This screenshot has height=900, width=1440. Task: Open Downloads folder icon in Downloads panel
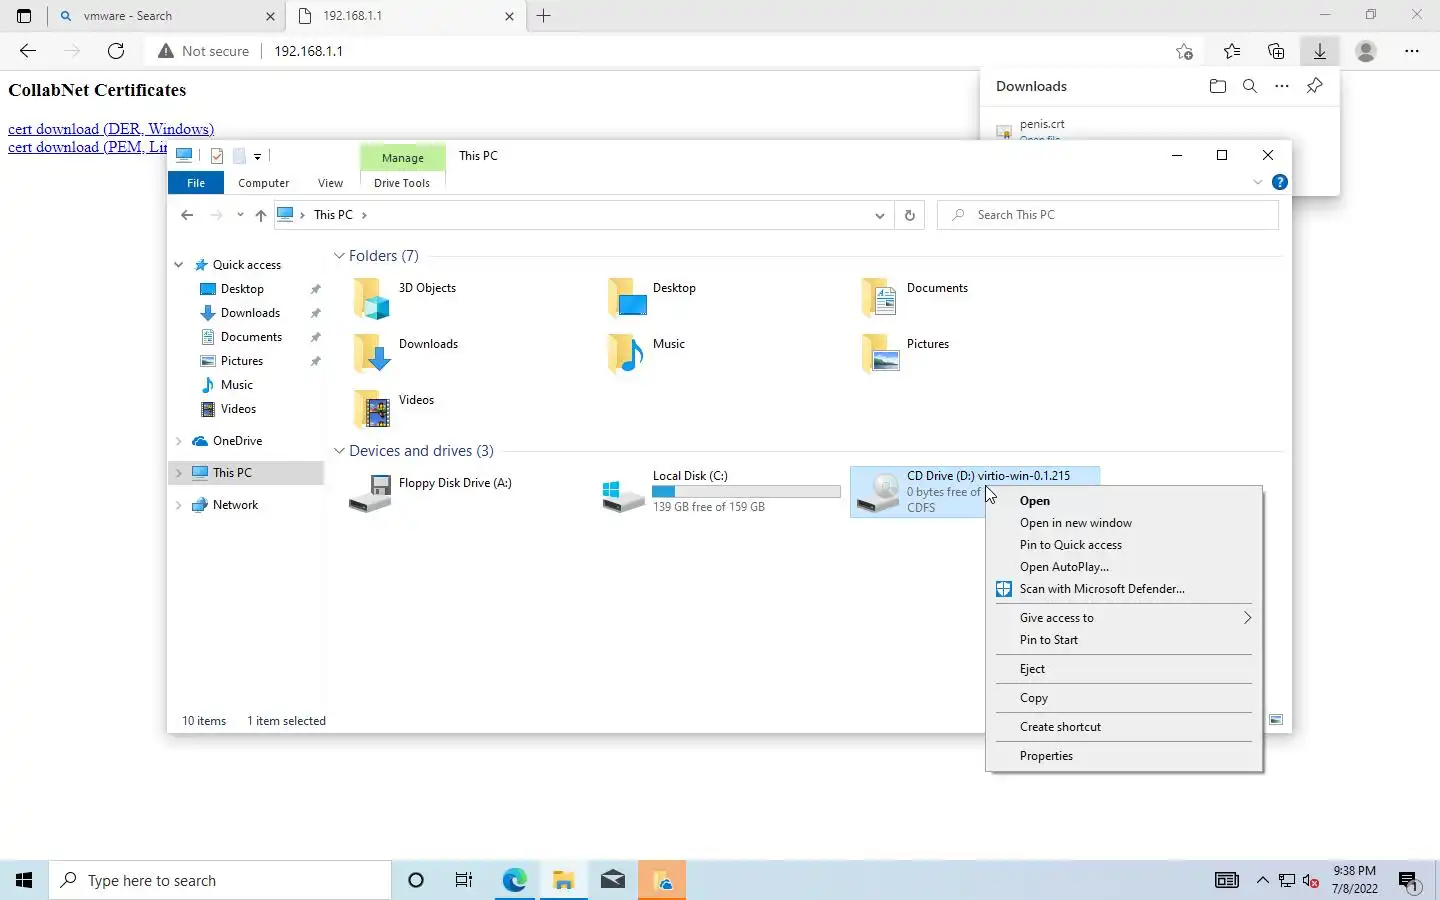tap(1217, 86)
